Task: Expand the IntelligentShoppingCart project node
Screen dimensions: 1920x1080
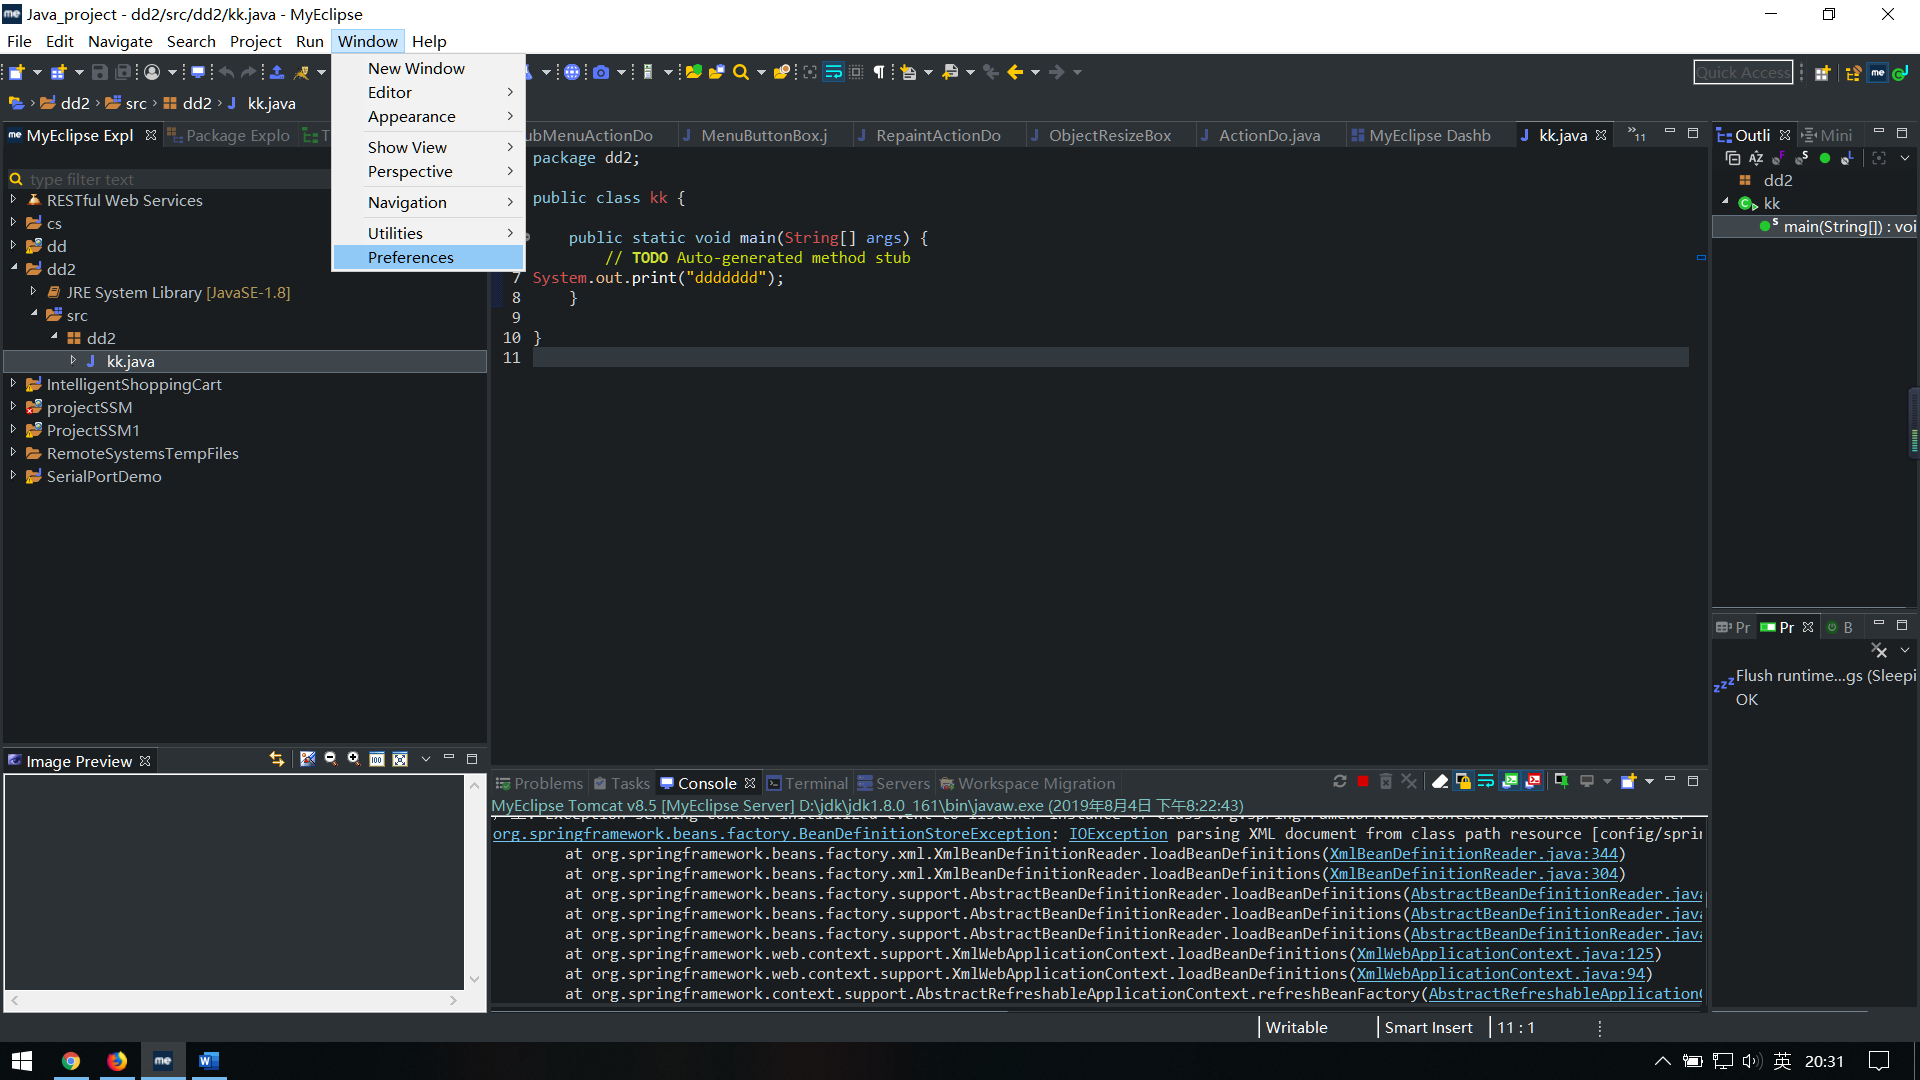Action: tap(13, 384)
